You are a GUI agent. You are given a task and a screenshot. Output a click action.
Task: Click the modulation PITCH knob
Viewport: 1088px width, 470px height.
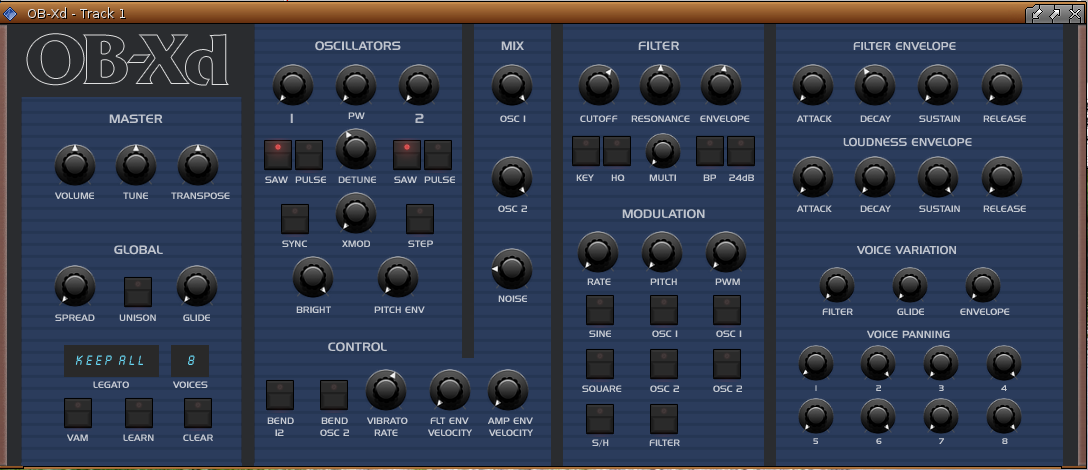point(662,251)
